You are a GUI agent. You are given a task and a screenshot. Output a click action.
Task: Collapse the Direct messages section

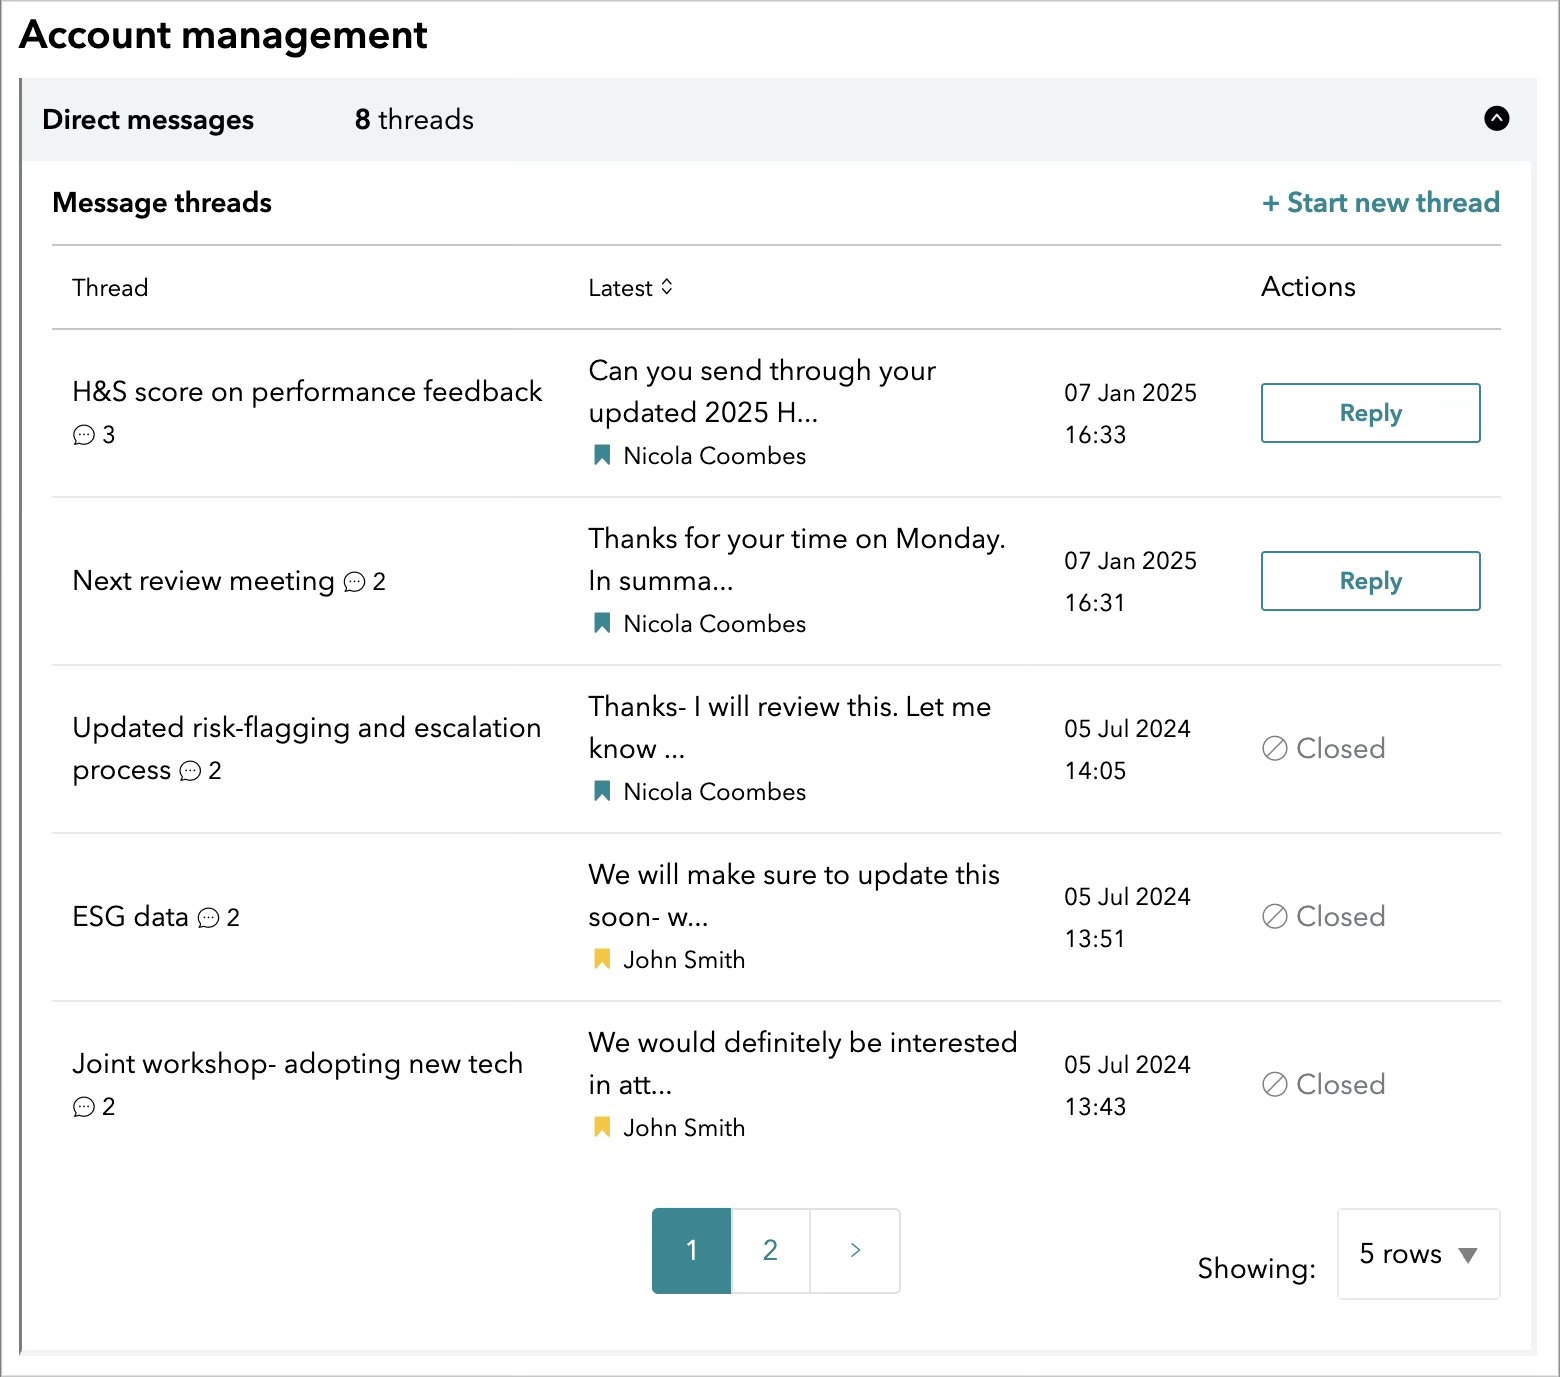click(1496, 119)
